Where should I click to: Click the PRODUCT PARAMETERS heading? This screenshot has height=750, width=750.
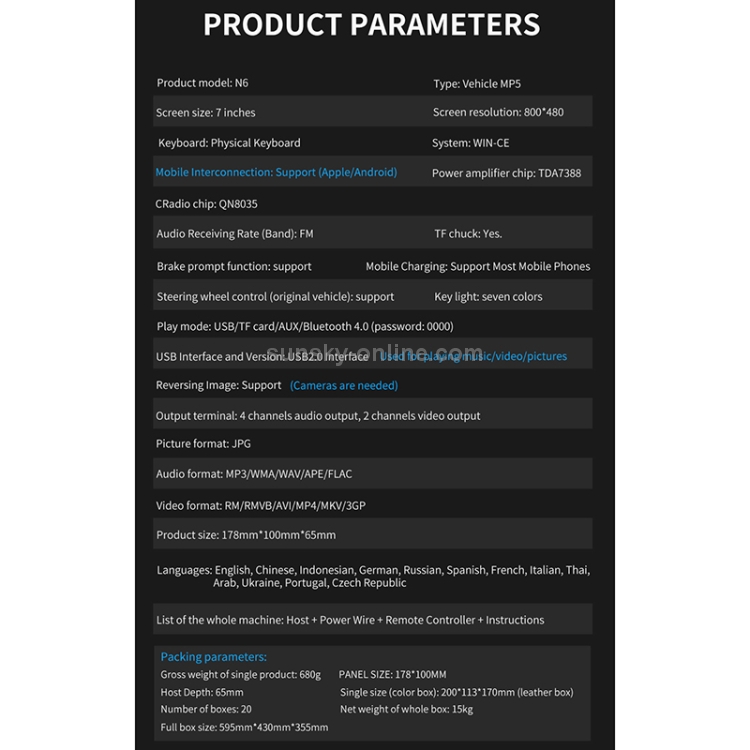(x=371, y=25)
